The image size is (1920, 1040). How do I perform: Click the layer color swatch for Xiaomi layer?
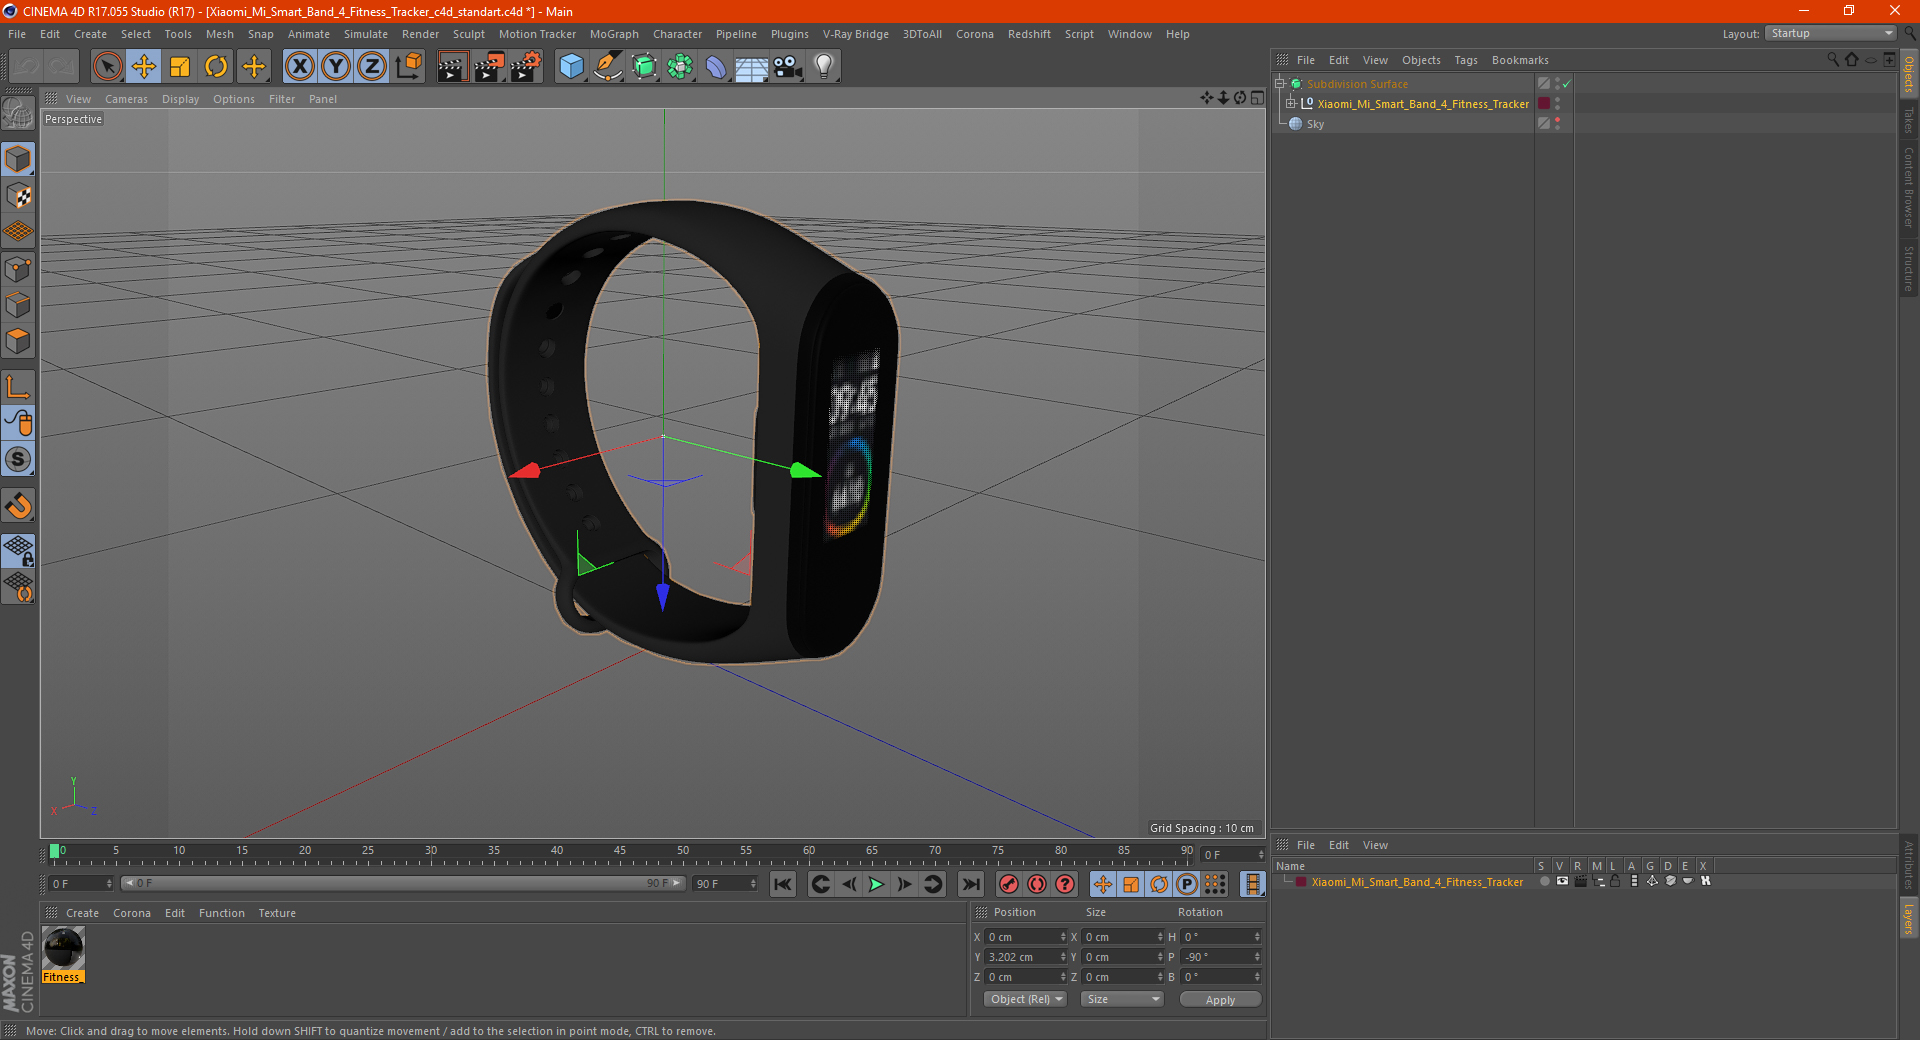click(x=1300, y=882)
